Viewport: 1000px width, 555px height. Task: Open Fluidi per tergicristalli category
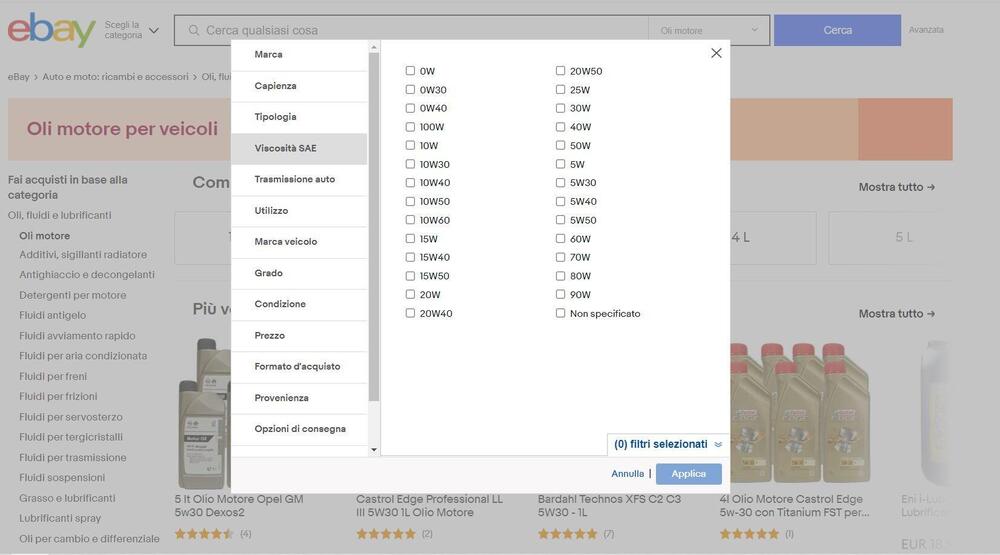(71, 437)
